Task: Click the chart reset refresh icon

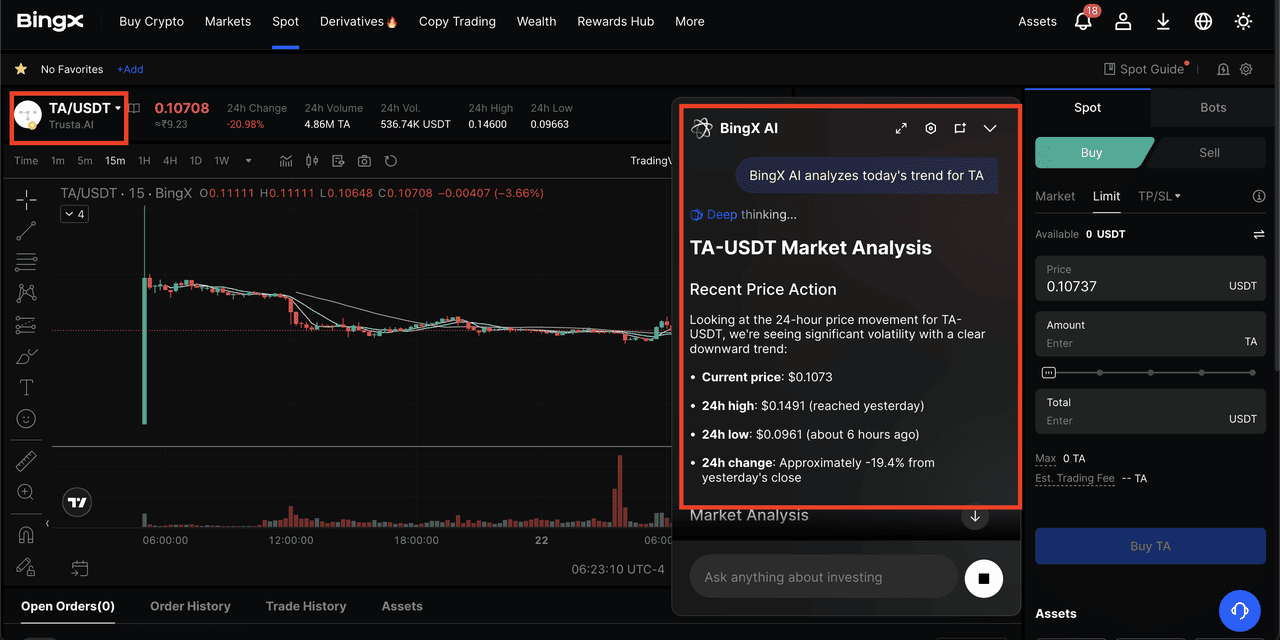Action: coord(391,161)
